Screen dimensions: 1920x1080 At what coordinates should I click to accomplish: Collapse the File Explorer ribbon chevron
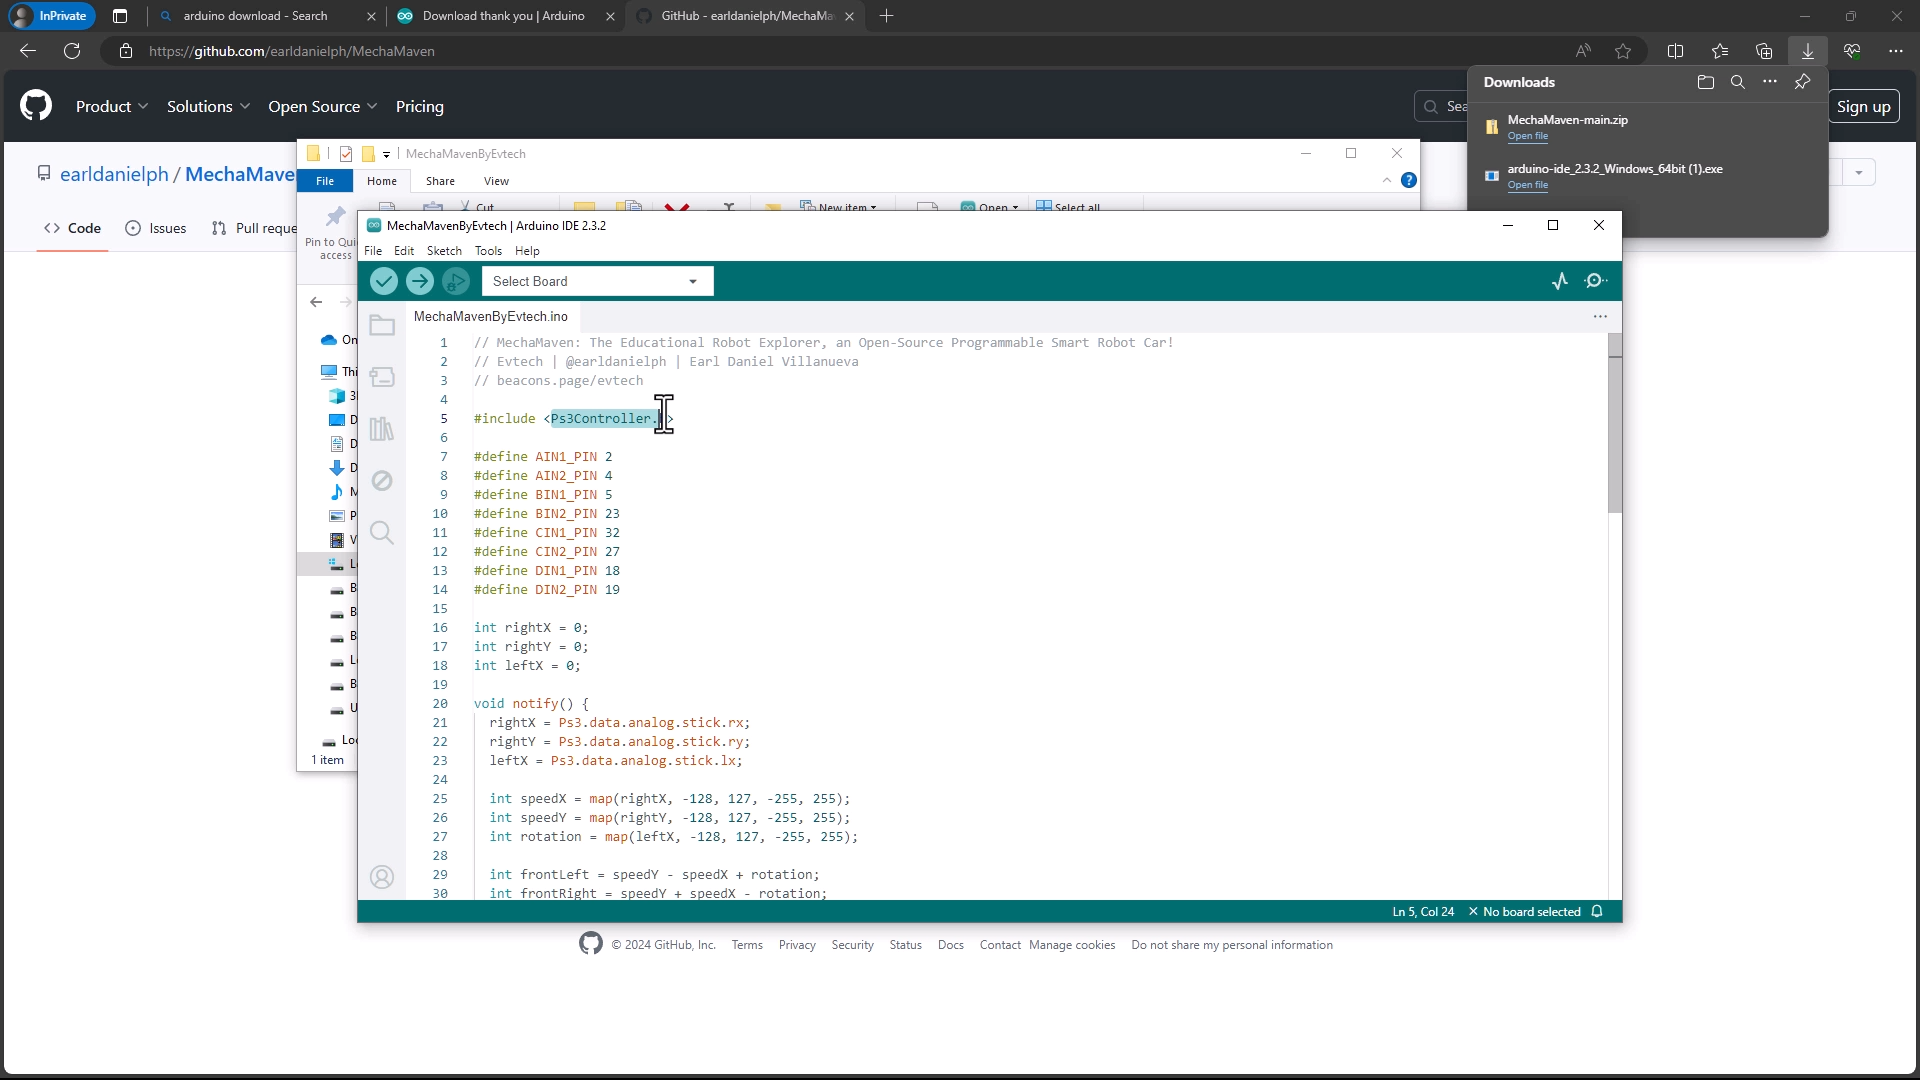click(1387, 180)
